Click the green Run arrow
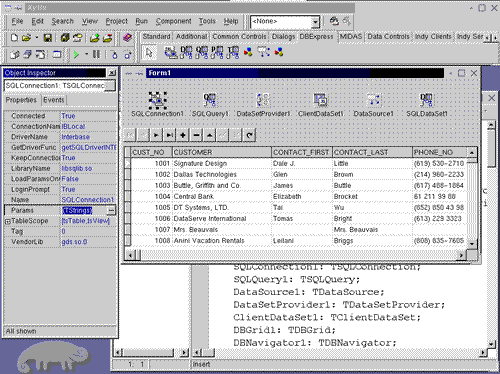The width and height of the screenshot is (500, 374). point(76,54)
